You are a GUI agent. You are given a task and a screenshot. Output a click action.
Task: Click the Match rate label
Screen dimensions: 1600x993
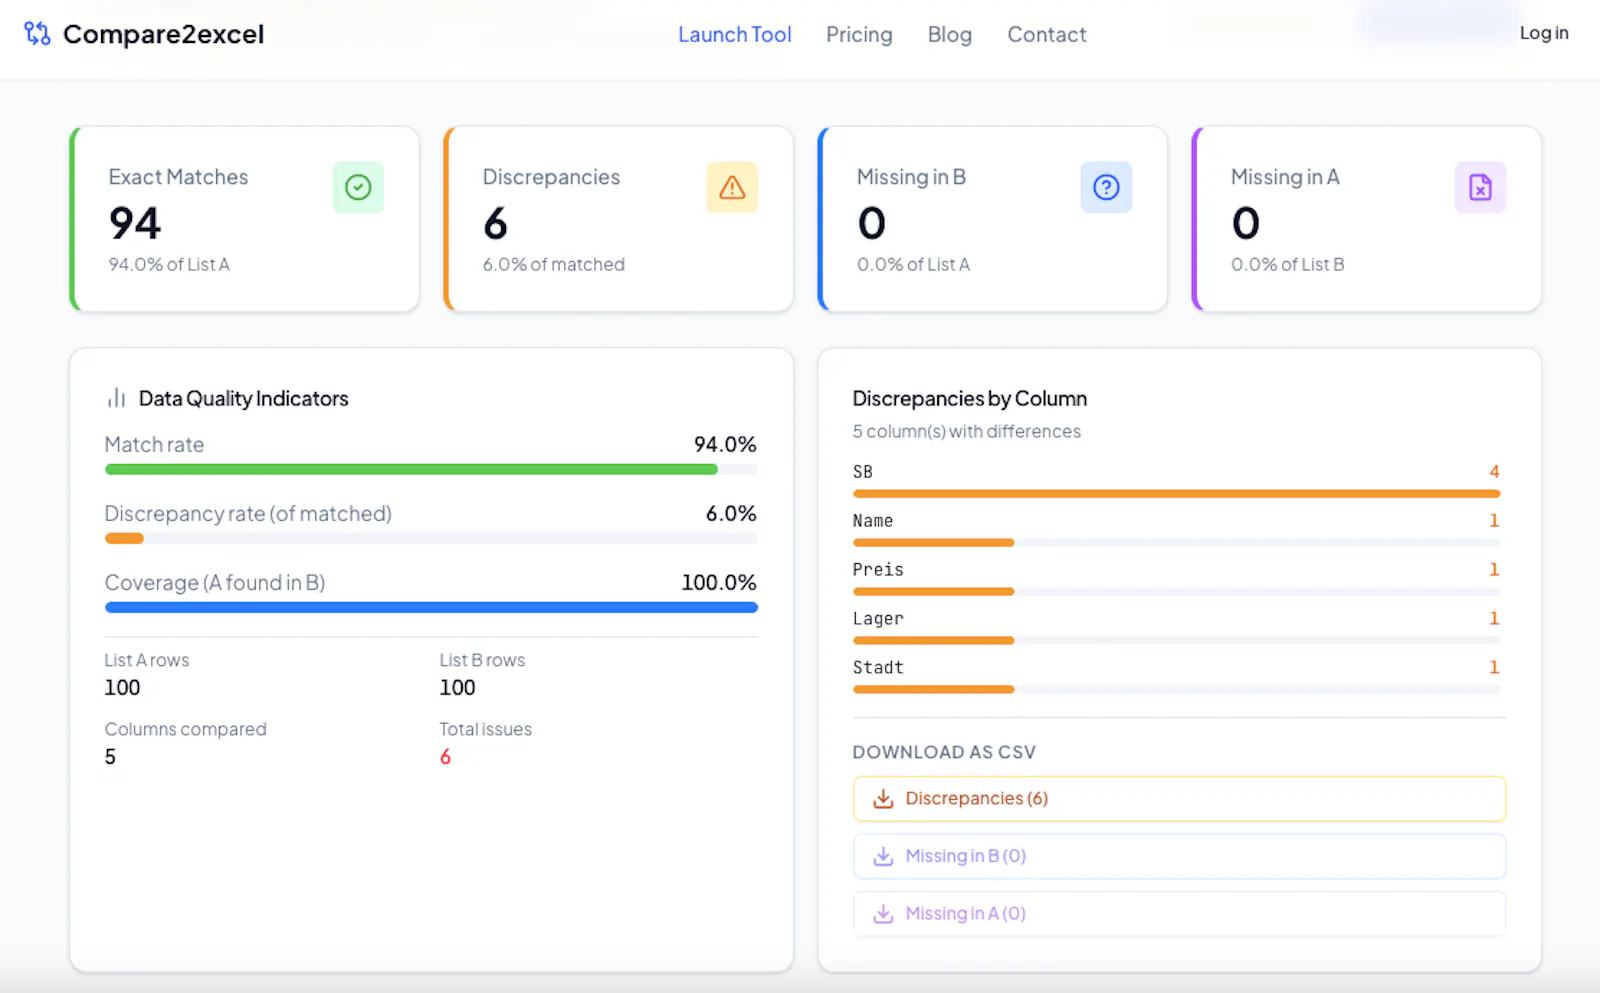[154, 445]
